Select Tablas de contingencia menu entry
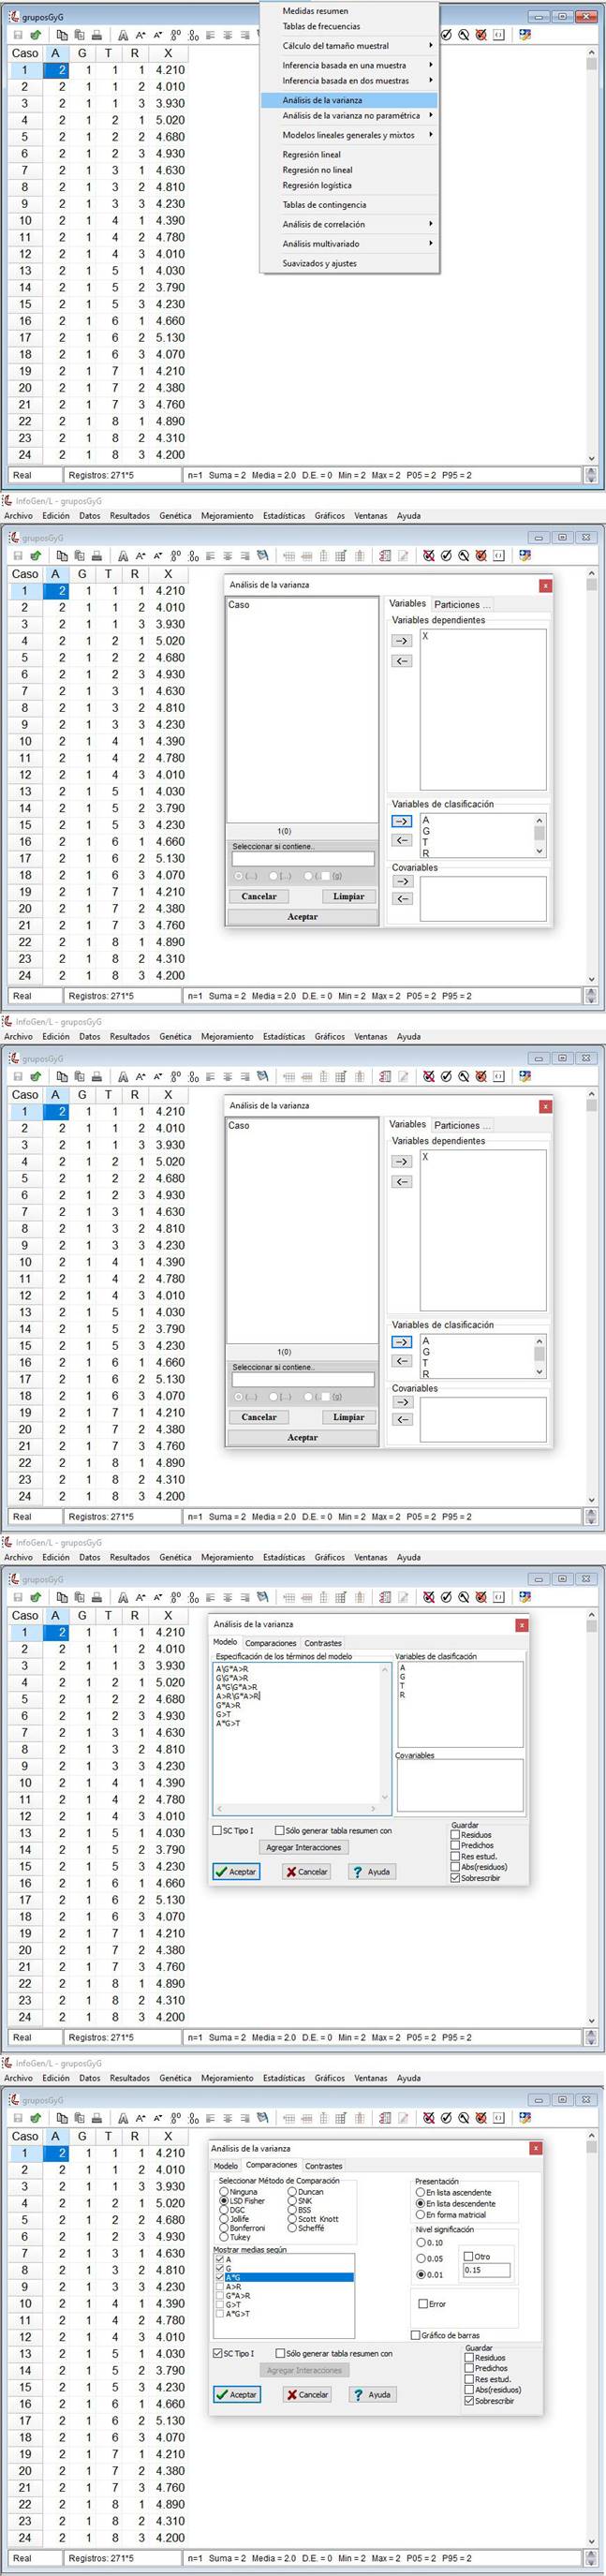Screen dimensions: 606x2576 324,205
